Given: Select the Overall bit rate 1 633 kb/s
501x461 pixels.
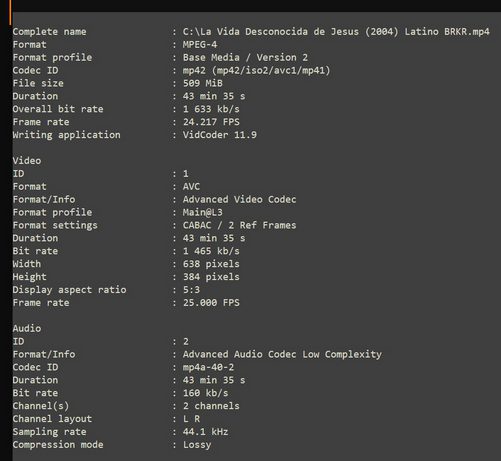Looking at the screenshot, I should pyautogui.click(x=211, y=109).
